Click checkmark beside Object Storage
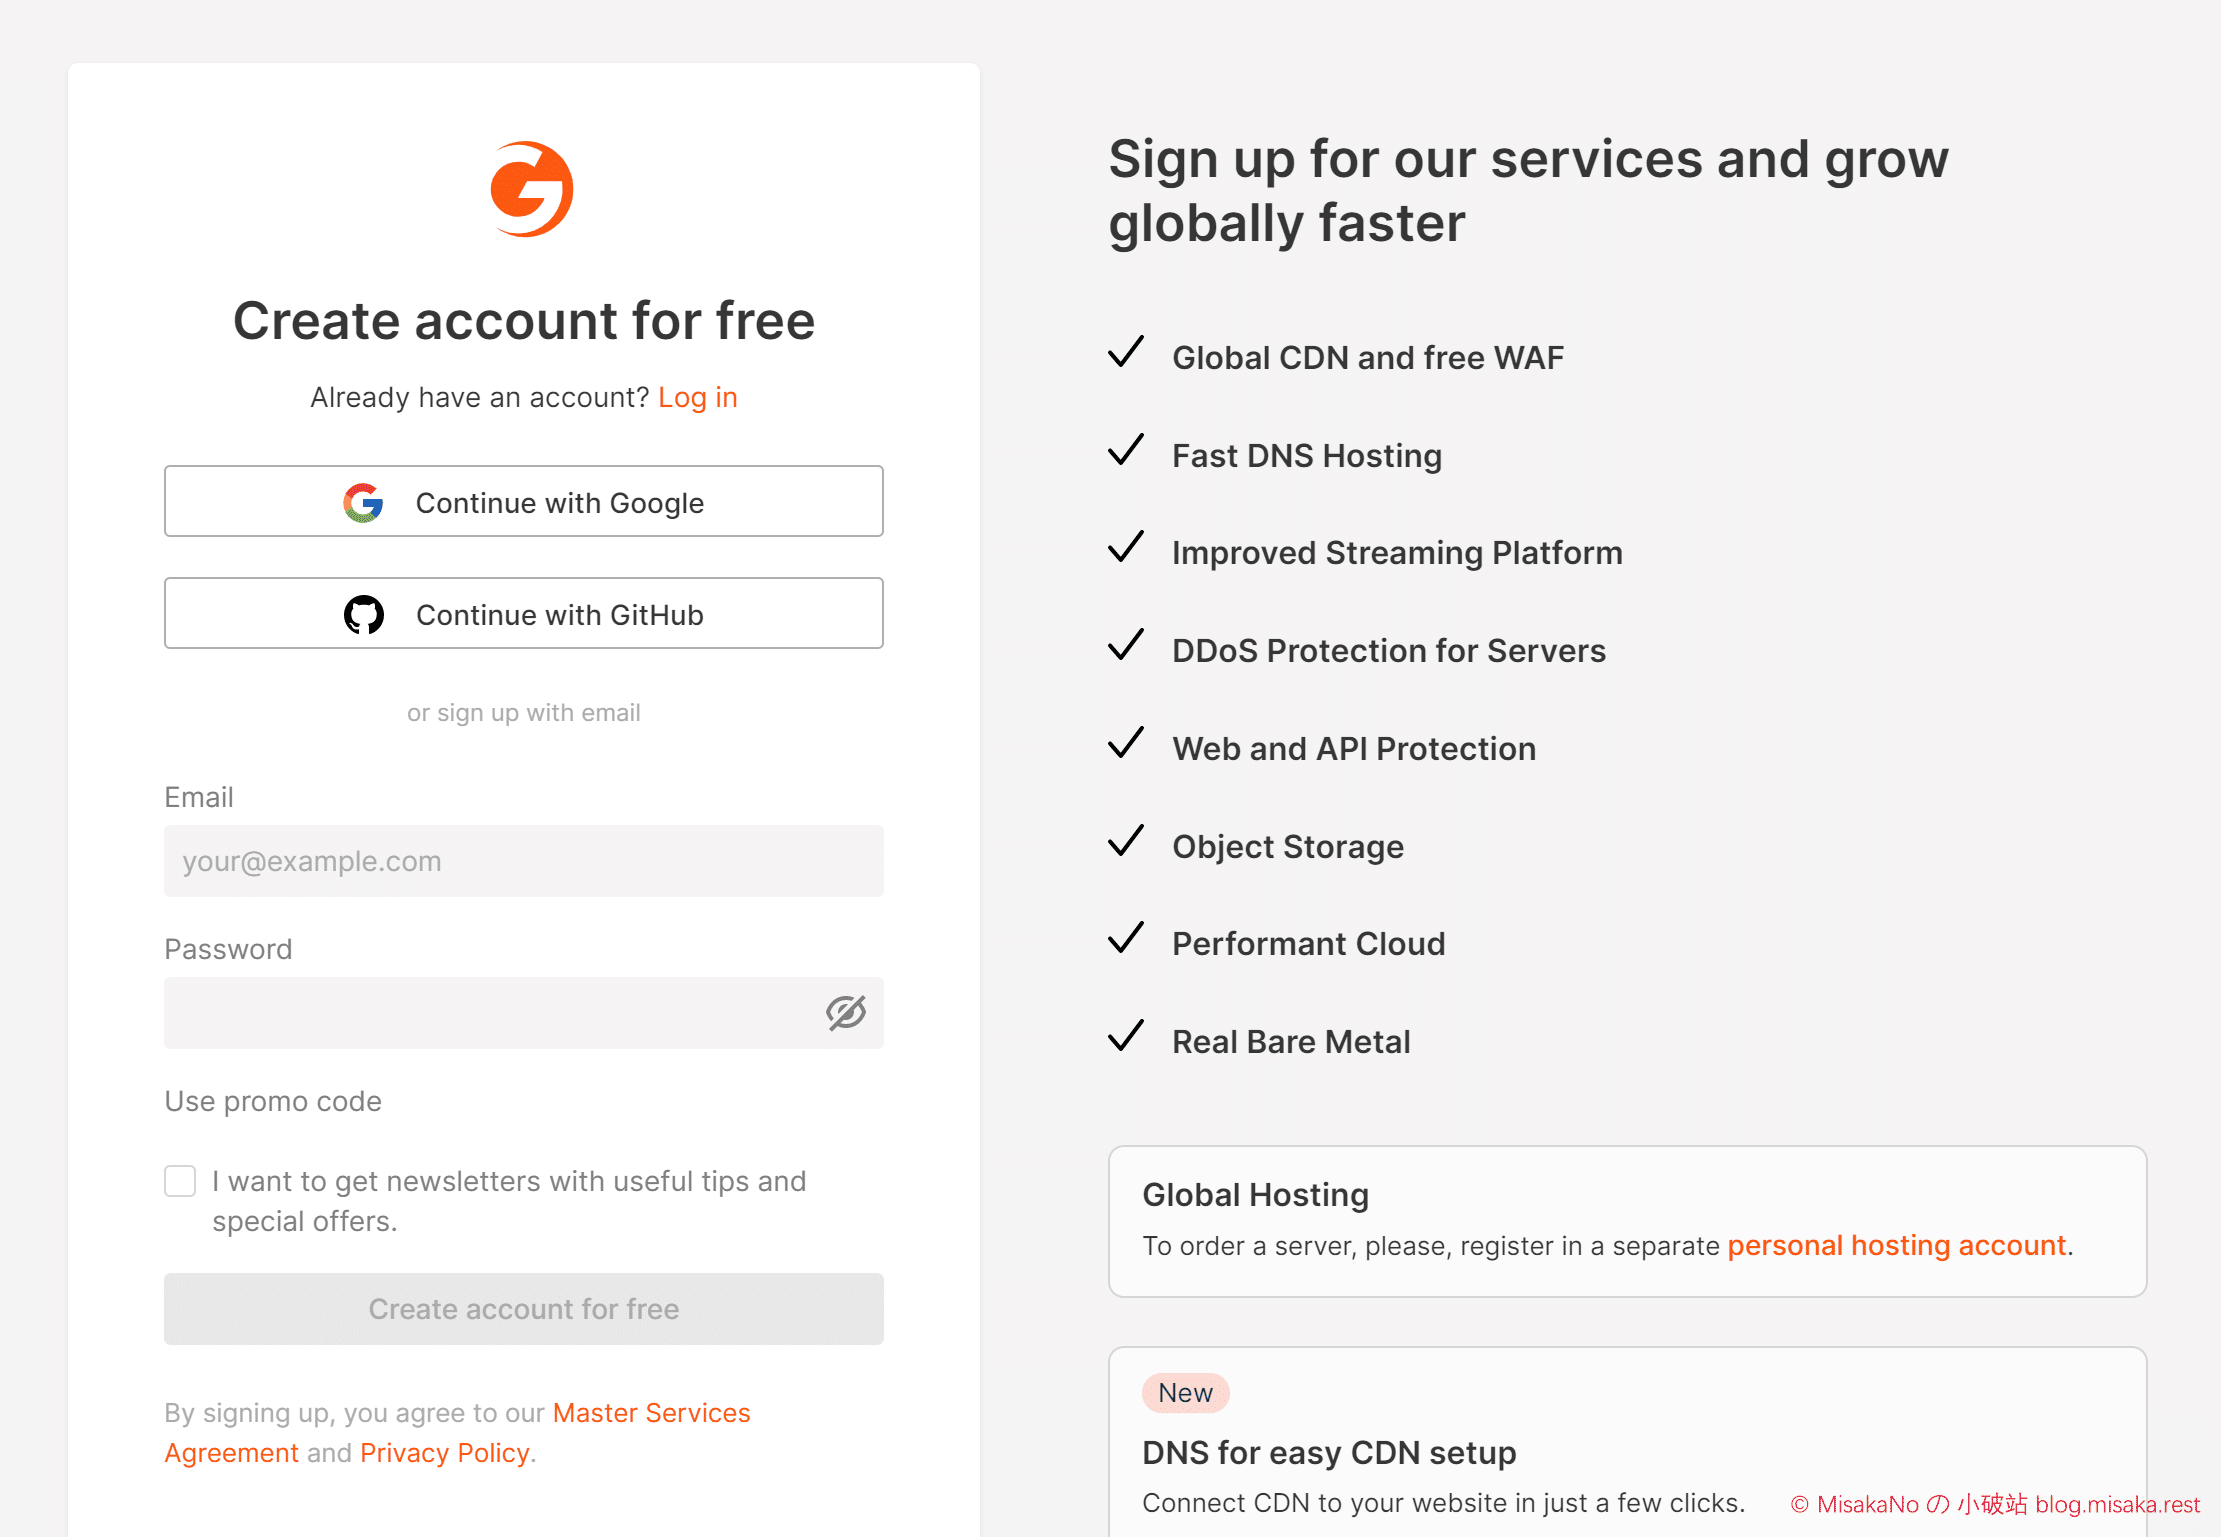This screenshot has height=1537, width=2221. point(1126,841)
